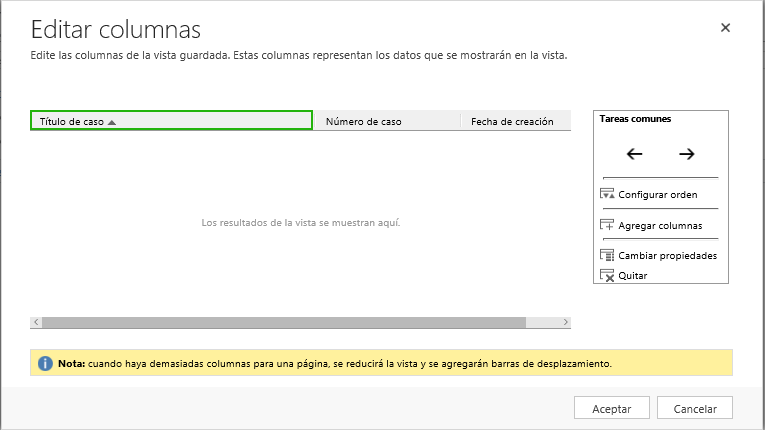Click the Quitar link text
The width and height of the screenshot is (765, 430).
click(x=633, y=276)
